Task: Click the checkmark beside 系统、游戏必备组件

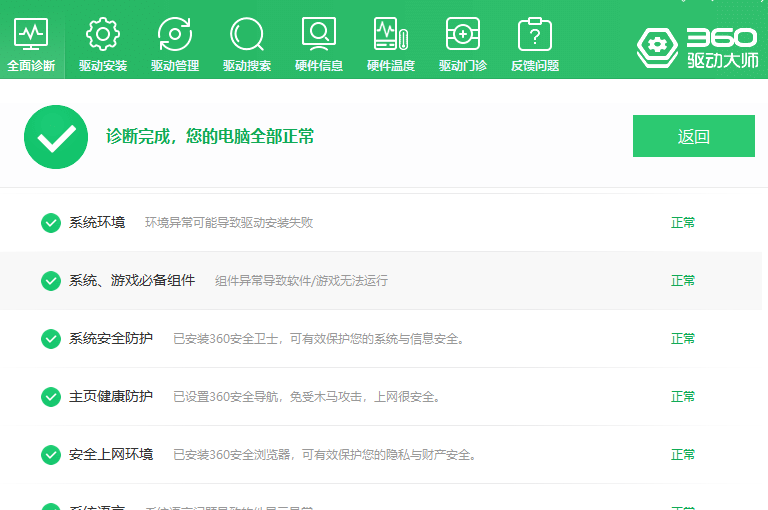Action: [x=51, y=281]
